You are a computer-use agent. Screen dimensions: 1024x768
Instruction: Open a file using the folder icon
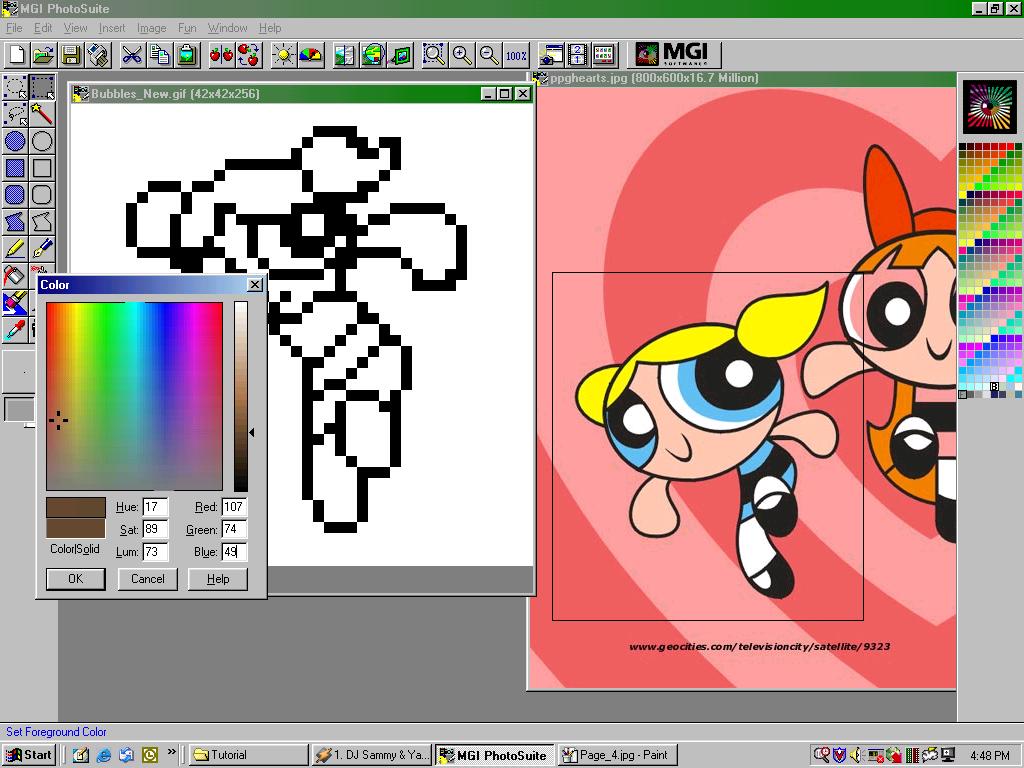tap(44, 55)
